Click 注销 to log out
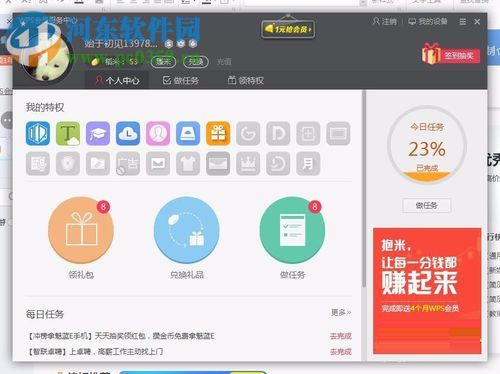500x374 pixels. 385,22
